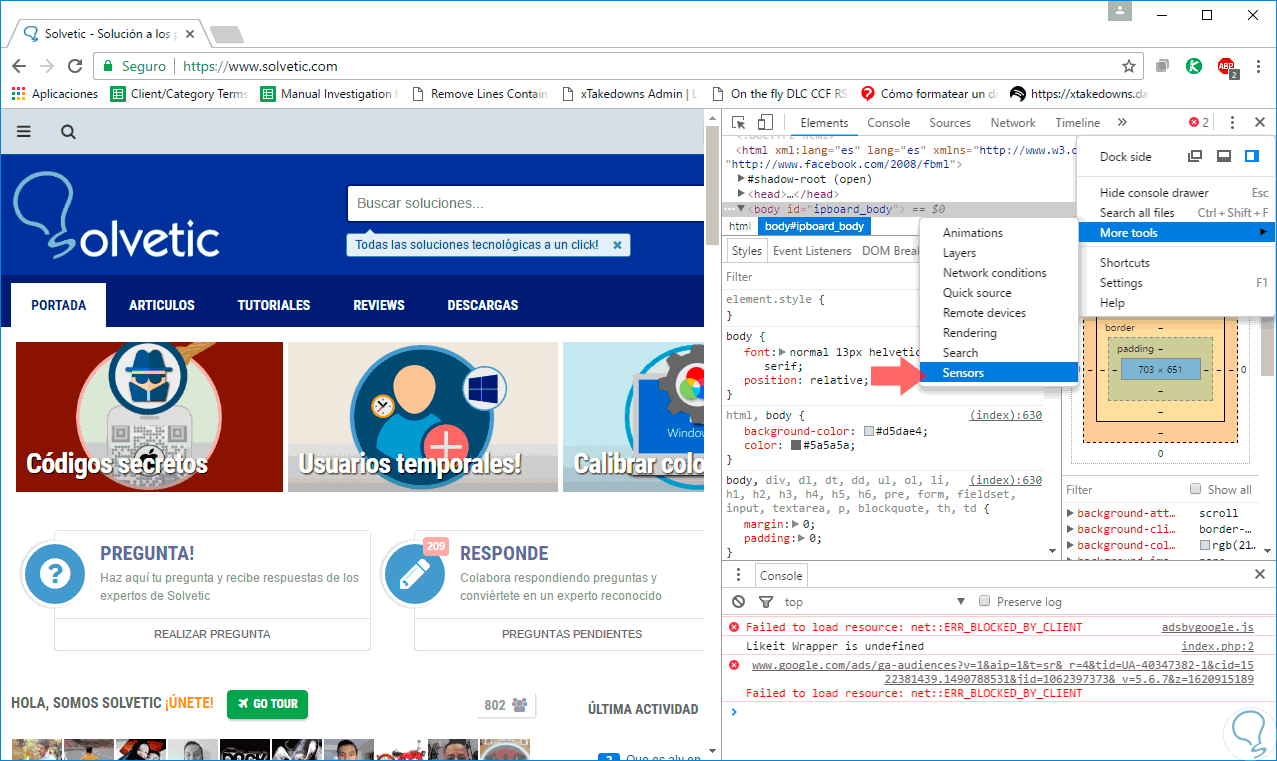Image resolution: width=1277 pixels, height=761 pixels.
Task: Click the console filter funnel icon
Action: click(x=766, y=602)
